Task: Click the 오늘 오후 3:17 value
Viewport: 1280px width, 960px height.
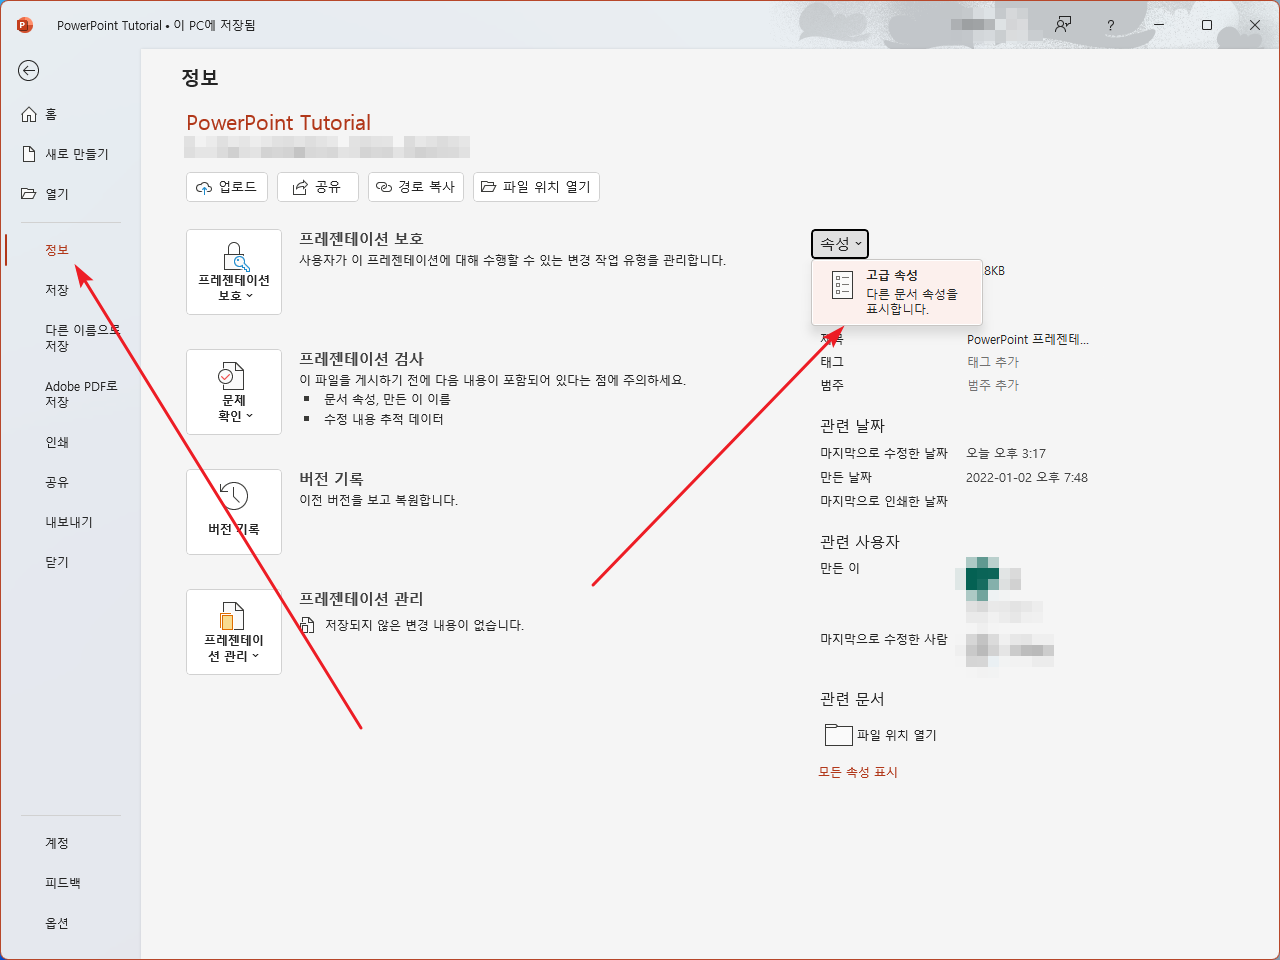Action: pos(1006,454)
